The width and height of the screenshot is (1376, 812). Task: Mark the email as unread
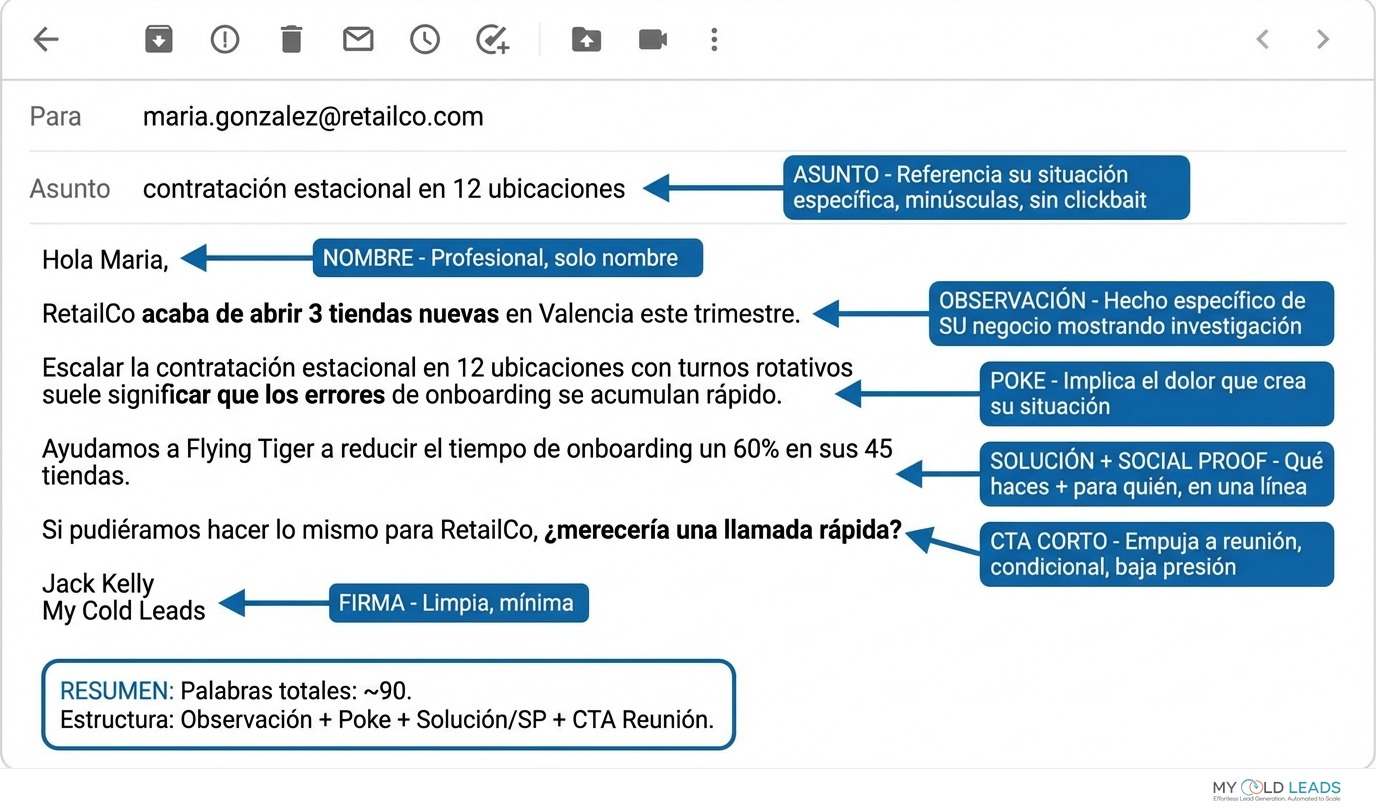point(357,39)
